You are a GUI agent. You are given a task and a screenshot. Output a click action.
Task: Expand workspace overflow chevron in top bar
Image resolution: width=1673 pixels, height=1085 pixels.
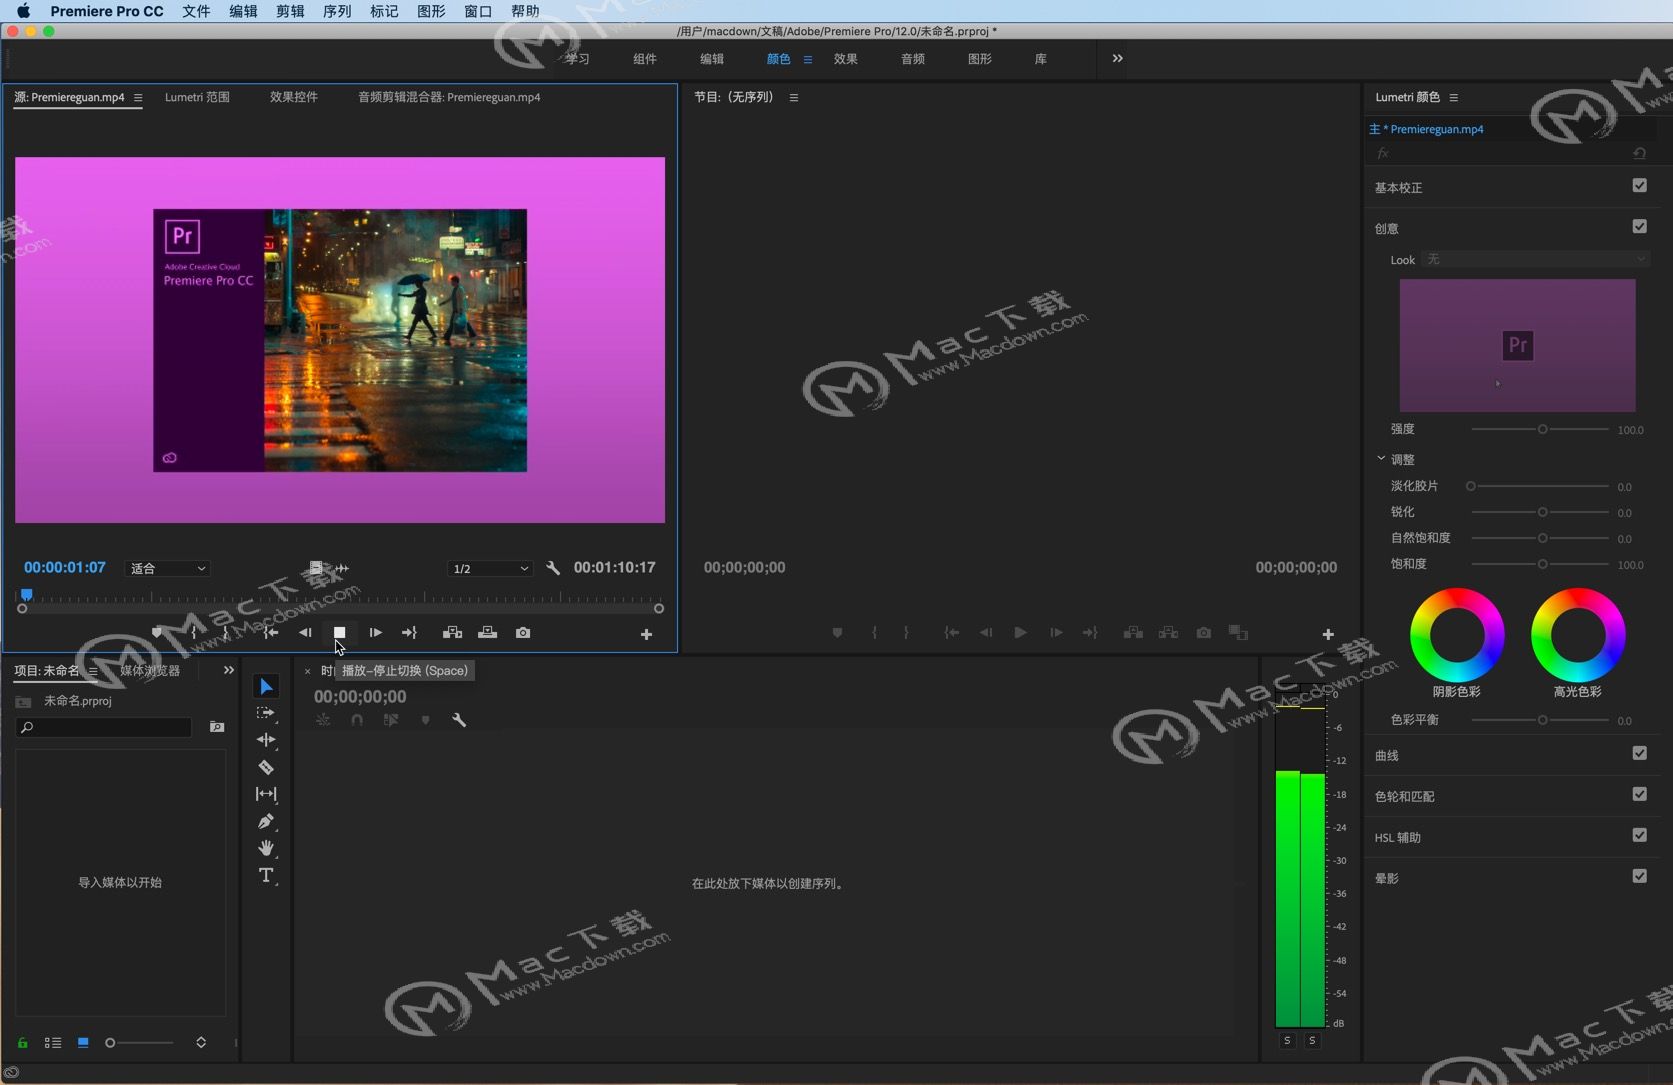[1117, 59]
